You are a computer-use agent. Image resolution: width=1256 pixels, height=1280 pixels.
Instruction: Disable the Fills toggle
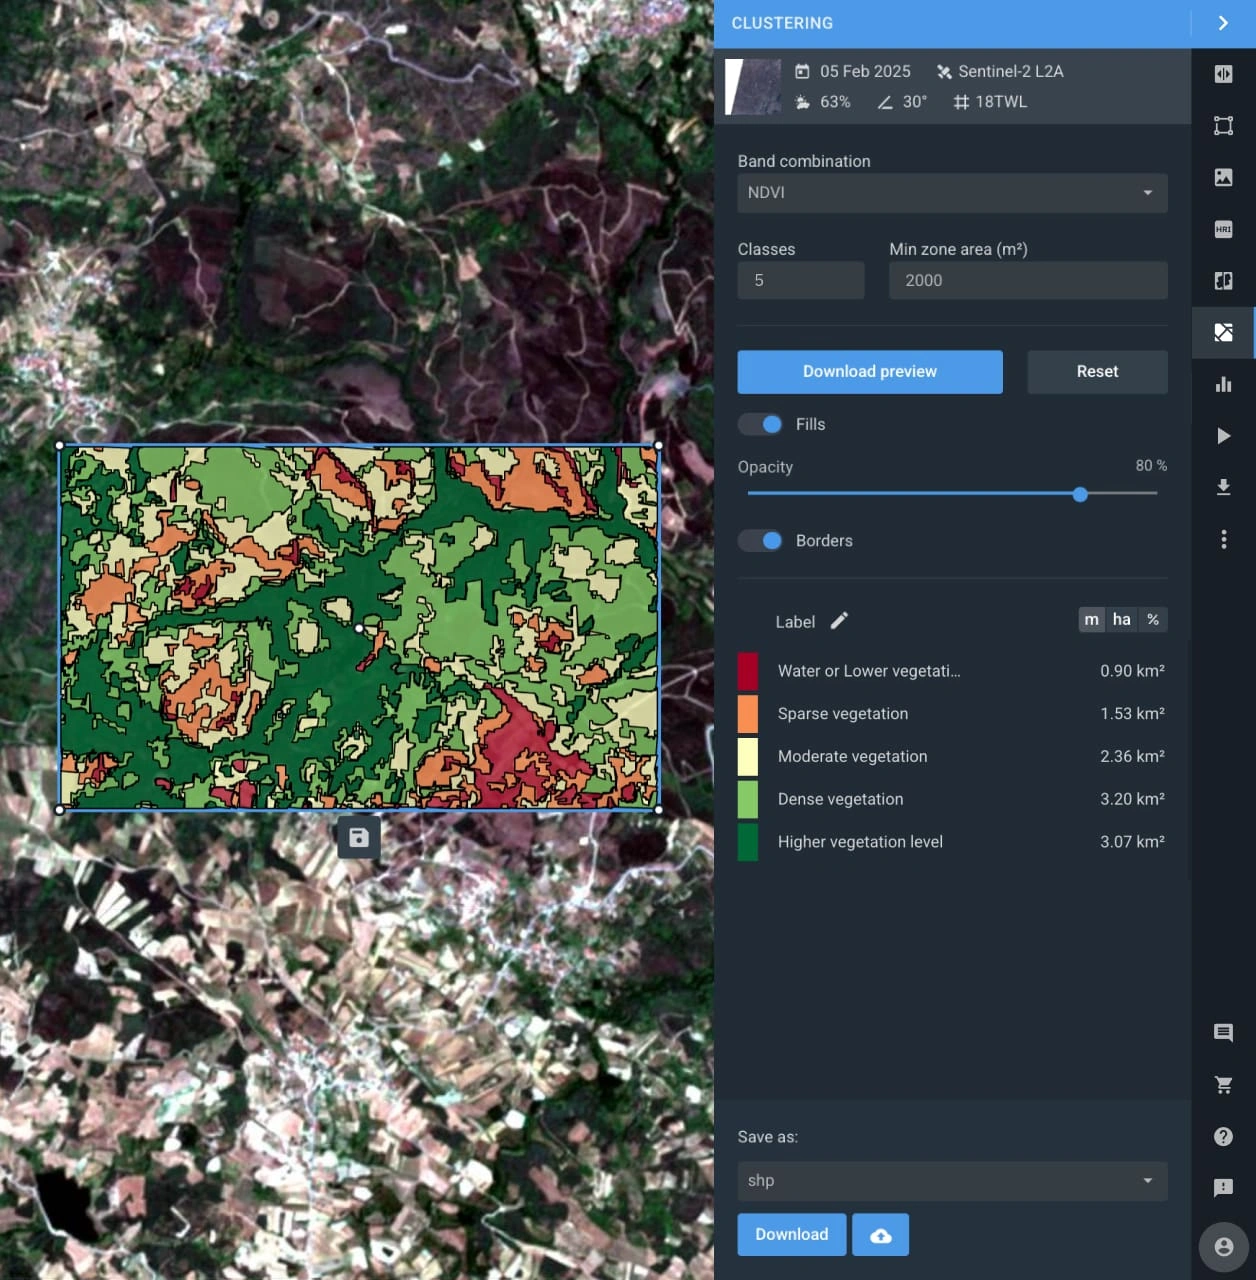[761, 424]
